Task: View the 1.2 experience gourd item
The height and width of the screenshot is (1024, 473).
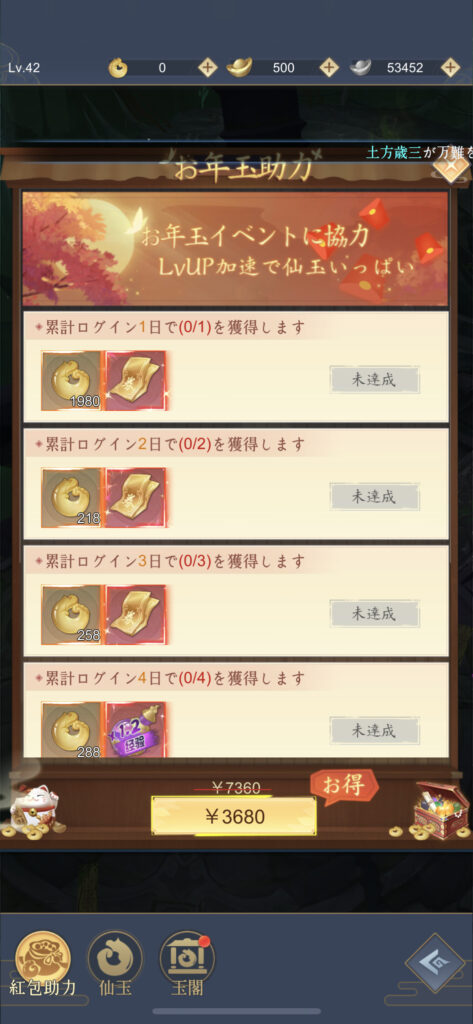Action: [136, 730]
